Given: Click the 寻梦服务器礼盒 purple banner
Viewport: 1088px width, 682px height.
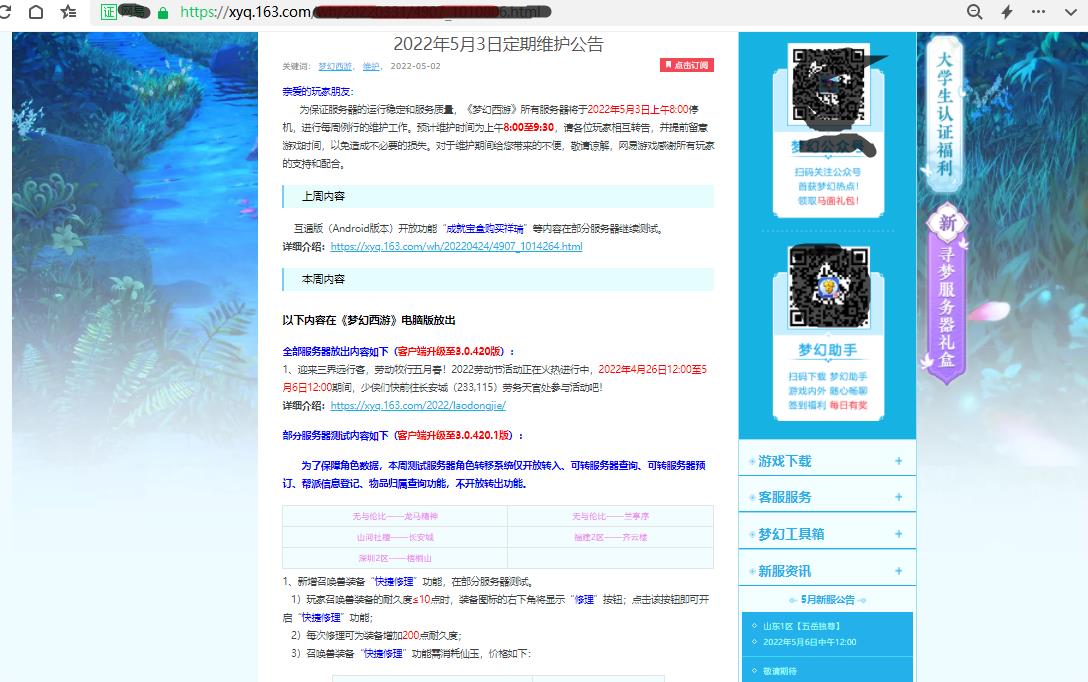Looking at the screenshot, I should [x=946, y=295].
